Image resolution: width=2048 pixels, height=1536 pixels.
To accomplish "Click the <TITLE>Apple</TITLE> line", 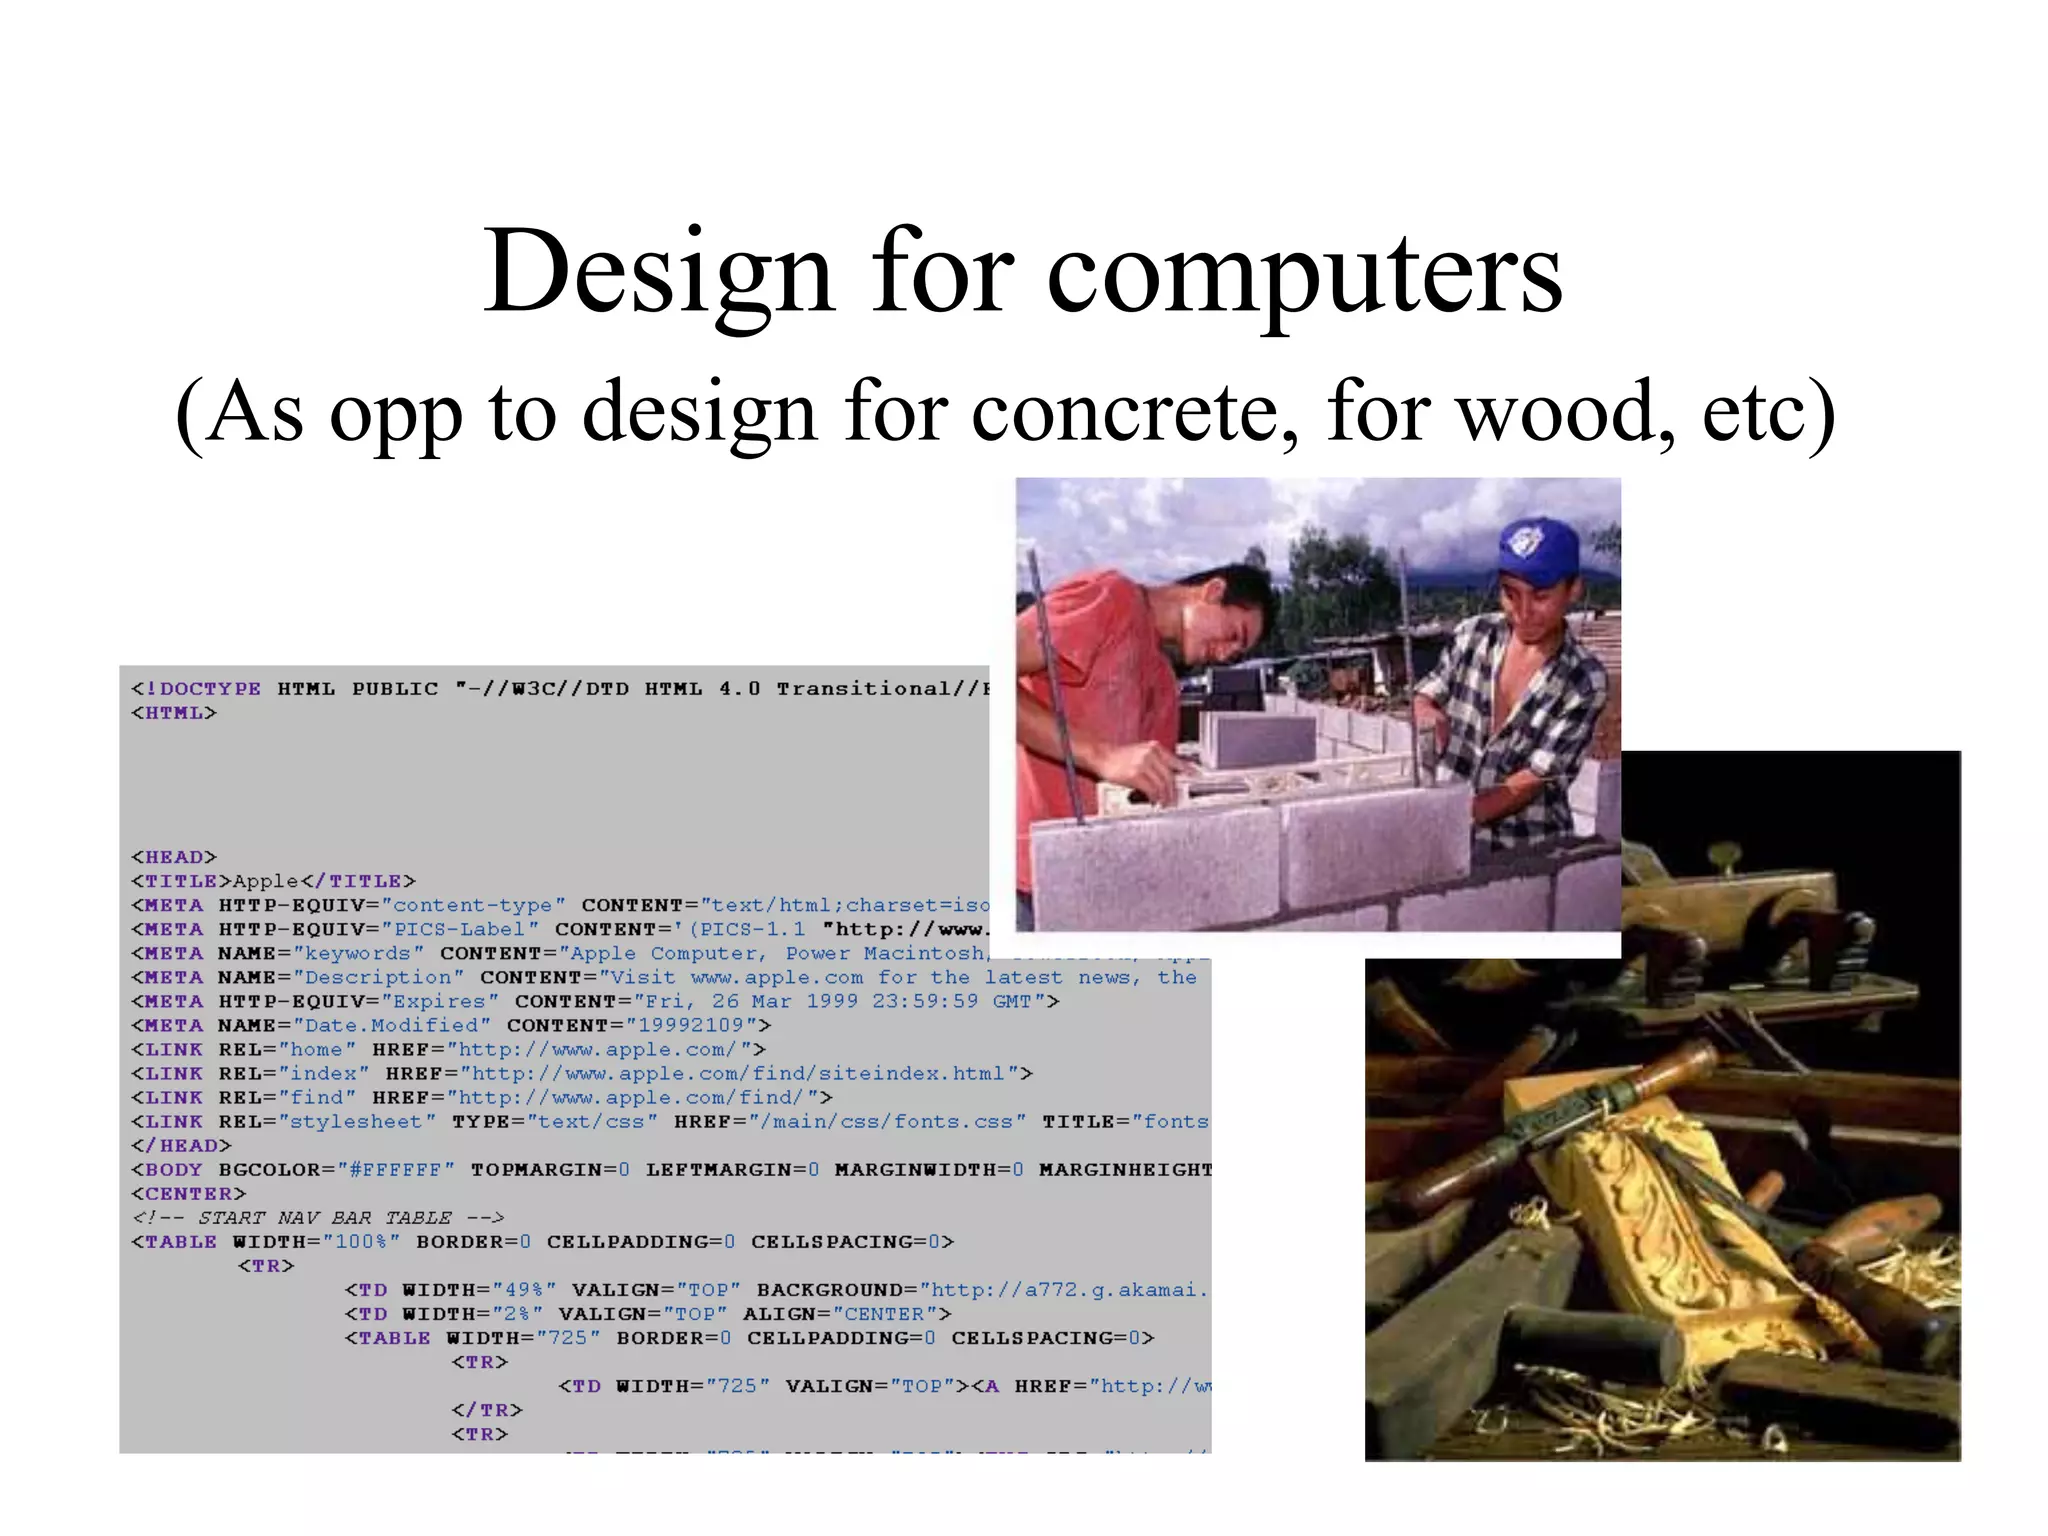I will (273, 881).
